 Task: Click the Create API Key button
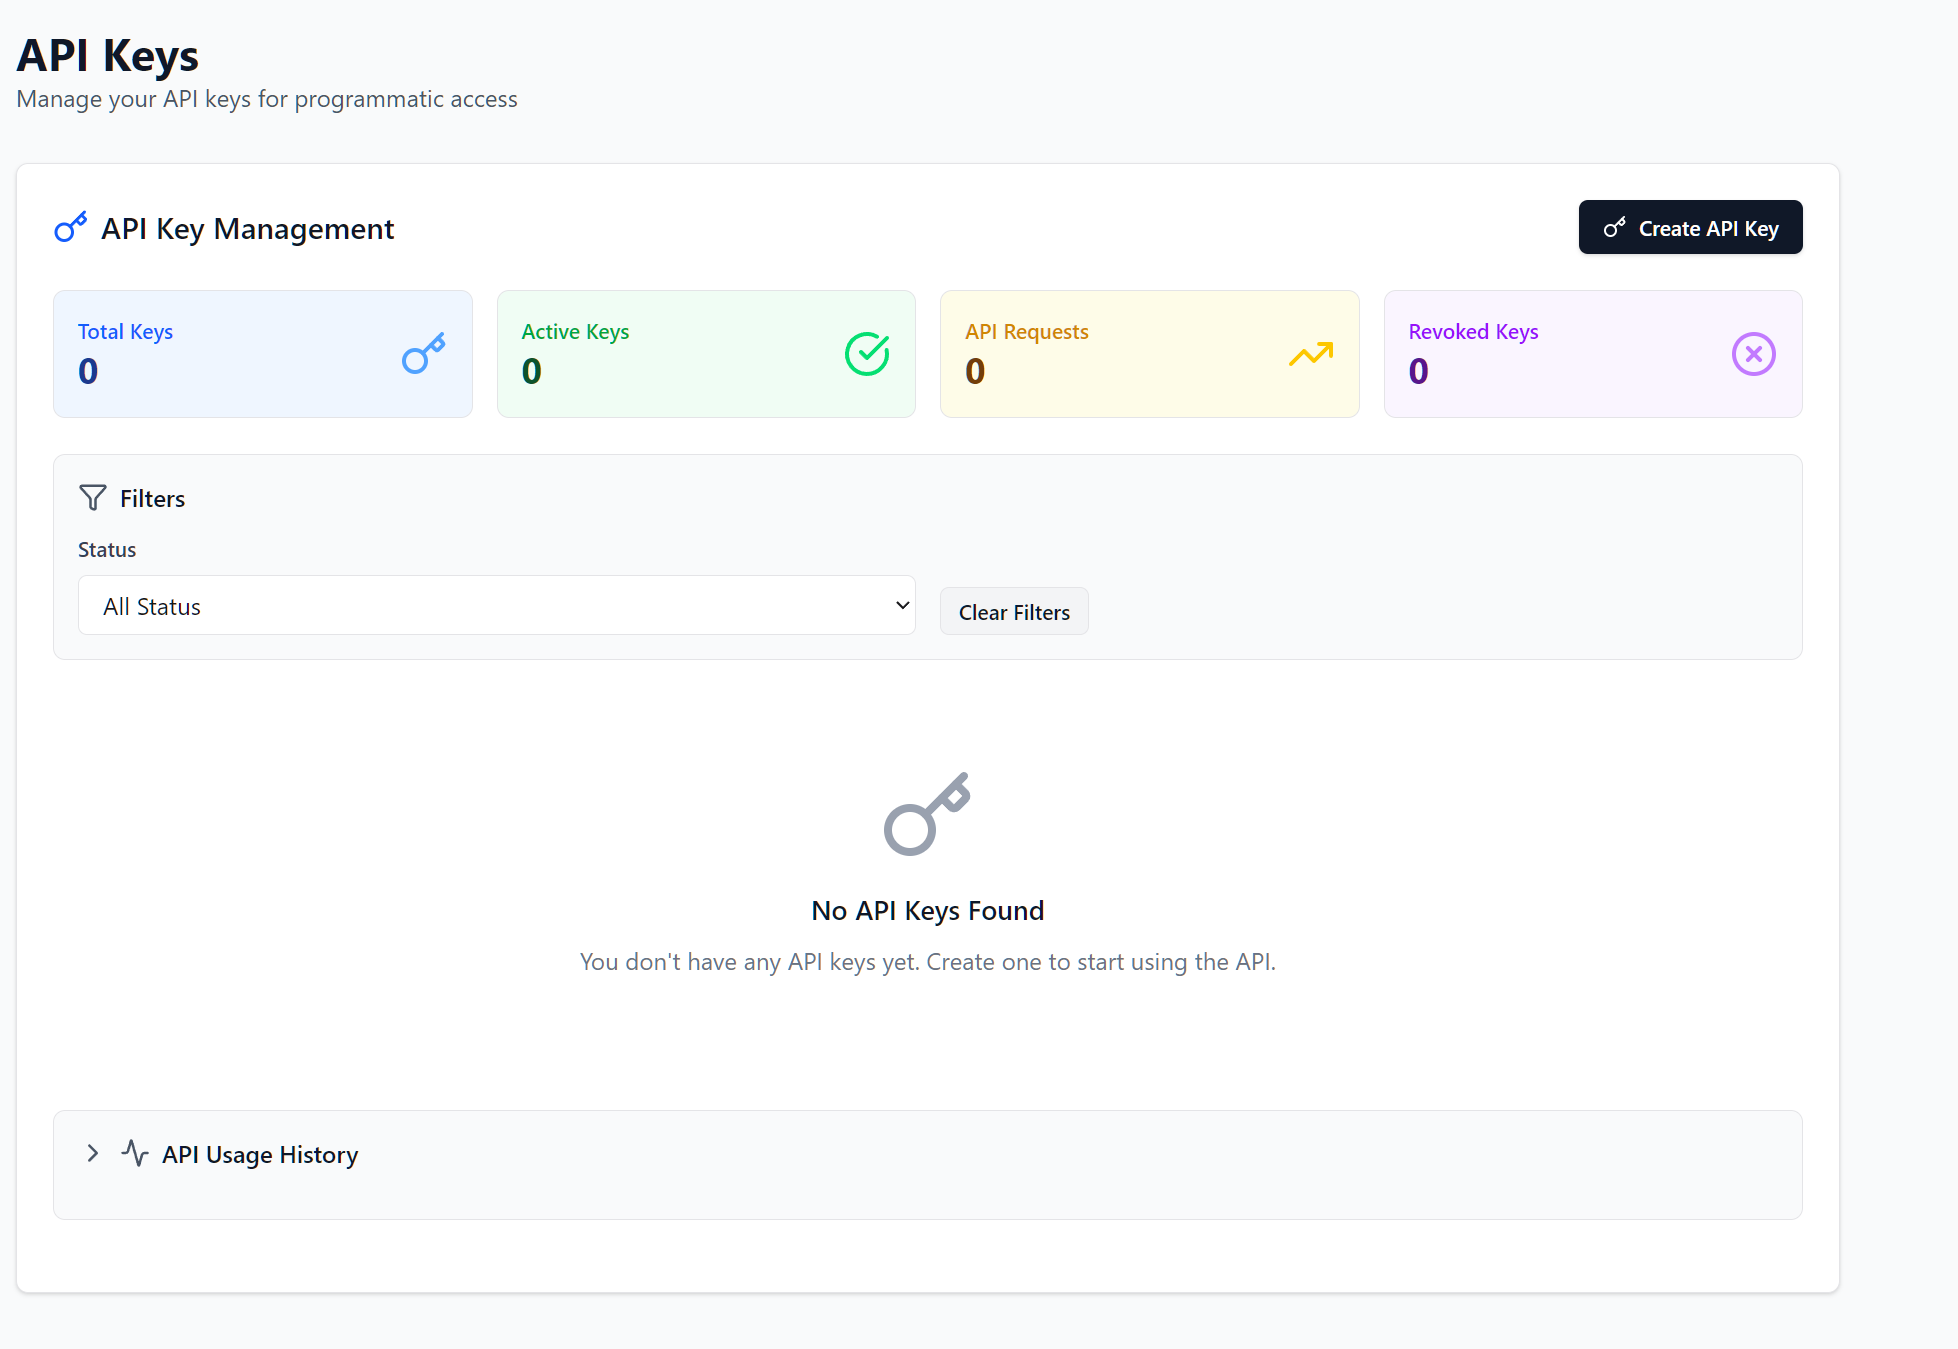(x=1690, y=227)
